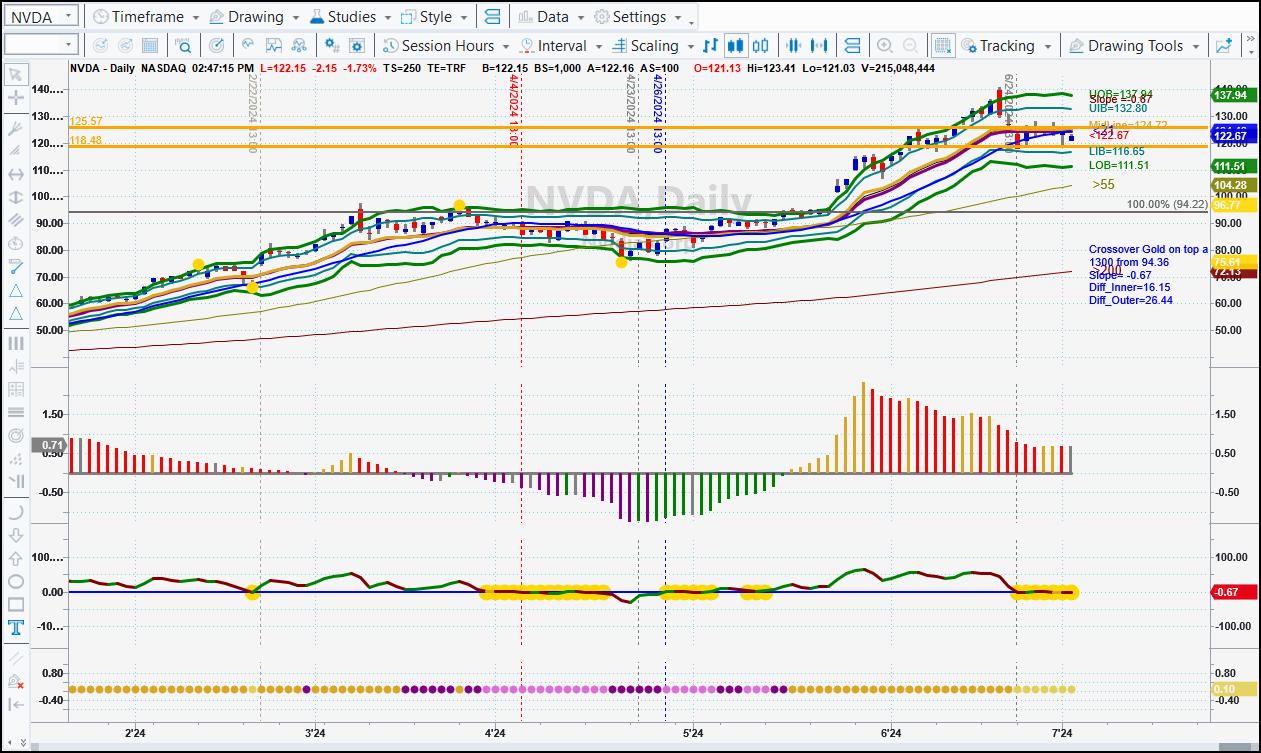Click the target icon in second toolbar

[x=217, y=45]
